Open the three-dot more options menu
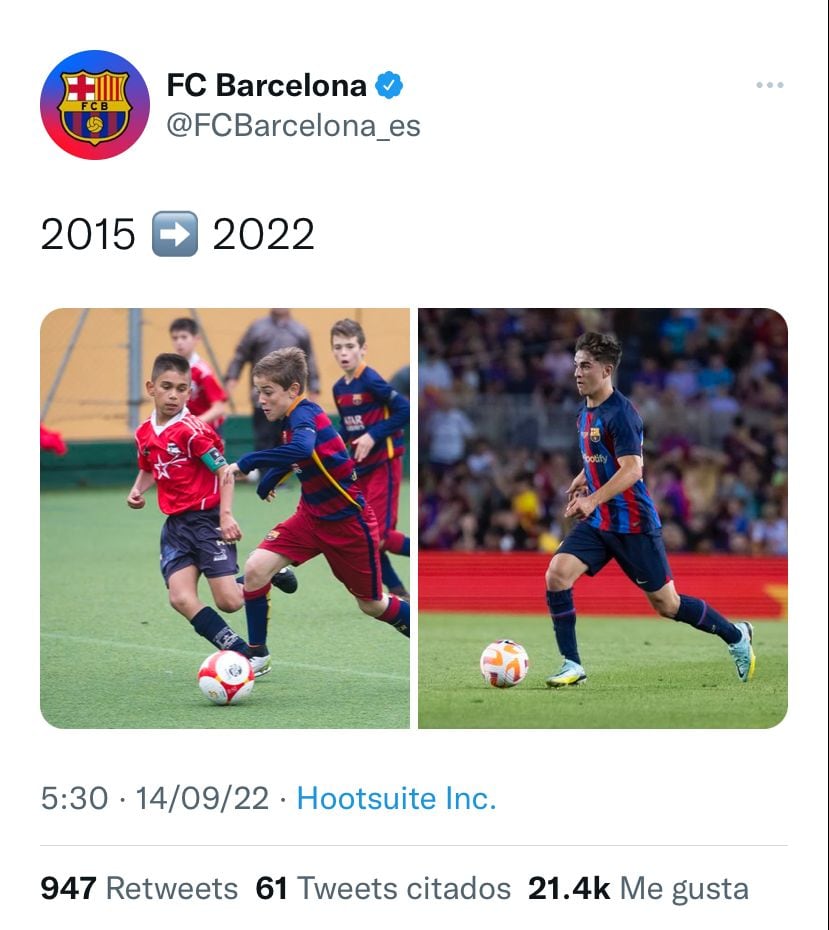The height and width of the screenshot is (930, 829). tap(769, 86)
